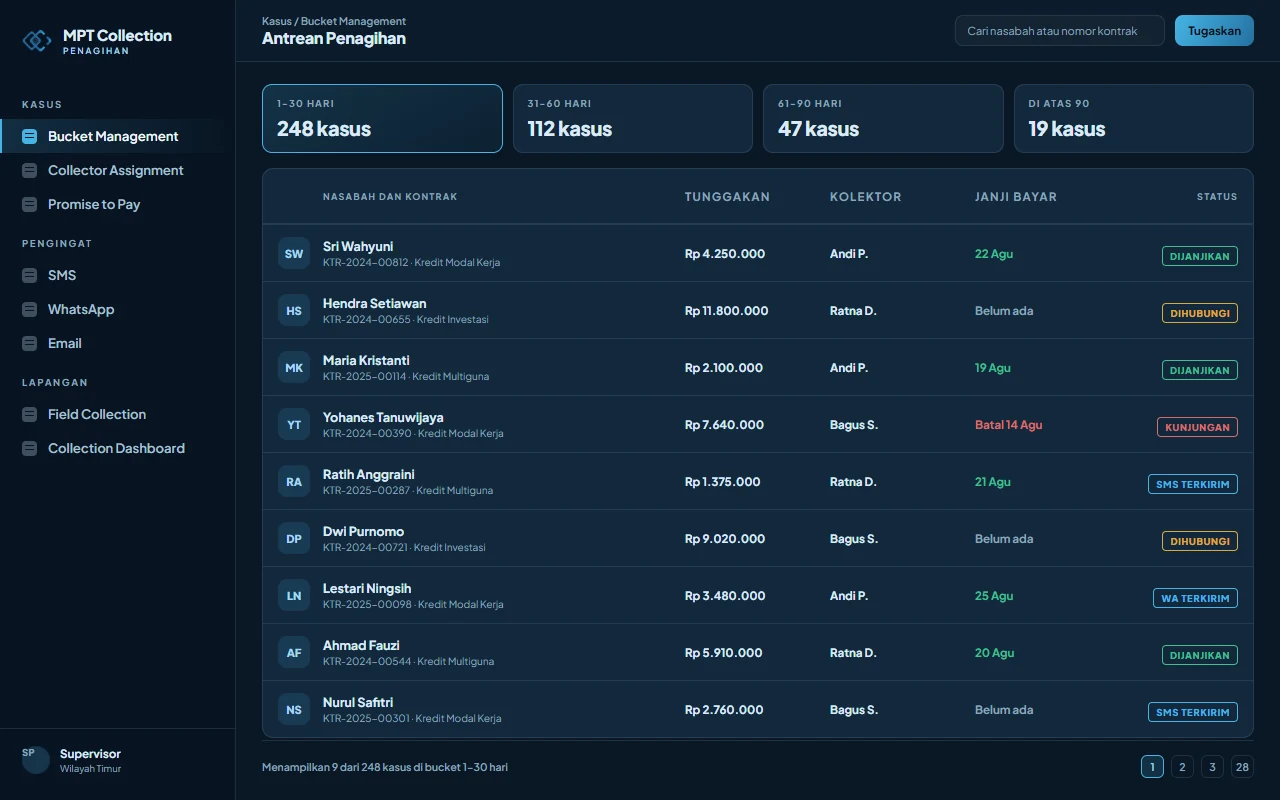This screenshot has height=800, width=1280.
Task: Open last page 28 in pagination
Action: tap(1242, 767)
